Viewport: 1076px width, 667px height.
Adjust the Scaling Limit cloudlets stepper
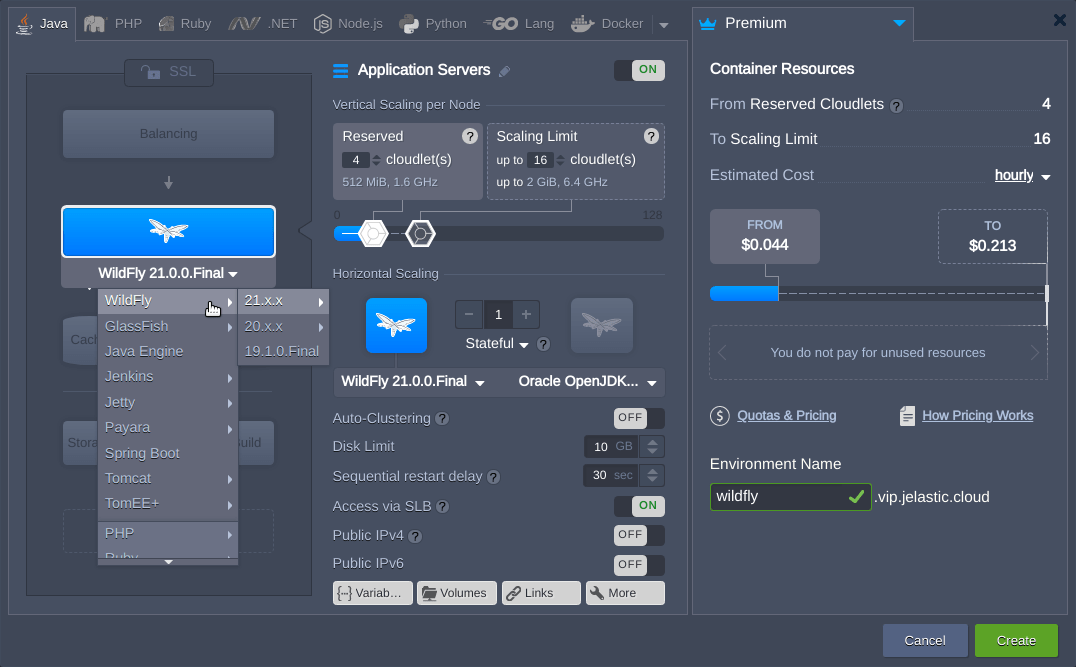(561, 160)
